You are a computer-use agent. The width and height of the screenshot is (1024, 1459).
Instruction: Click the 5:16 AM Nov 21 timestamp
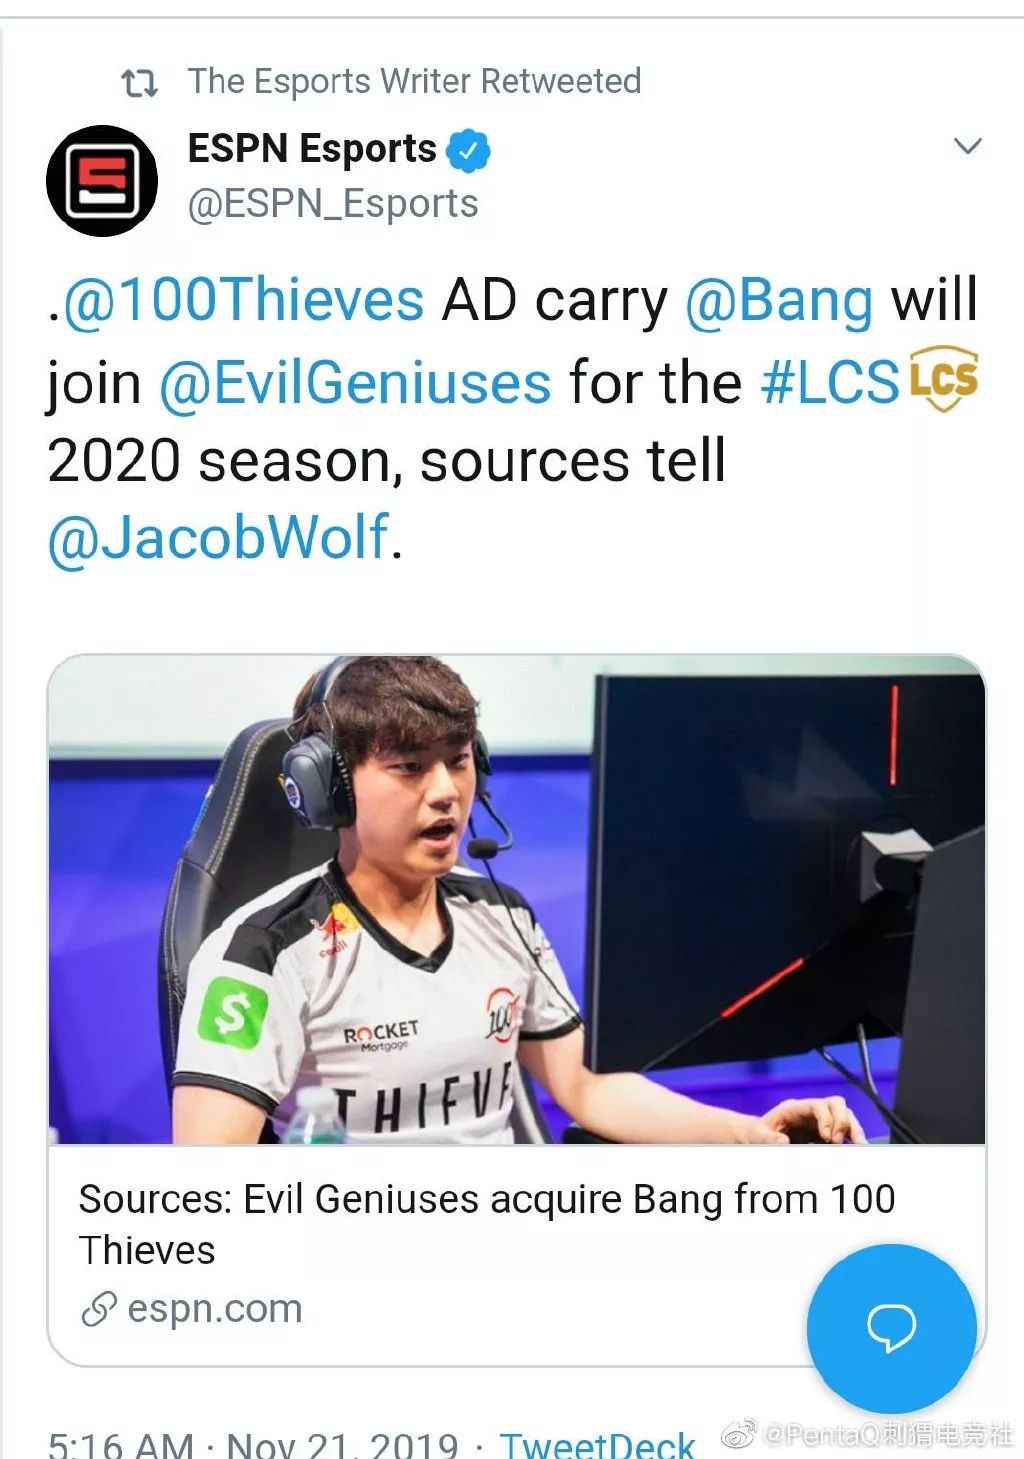pyautogui.click(x=253, y=1444)
